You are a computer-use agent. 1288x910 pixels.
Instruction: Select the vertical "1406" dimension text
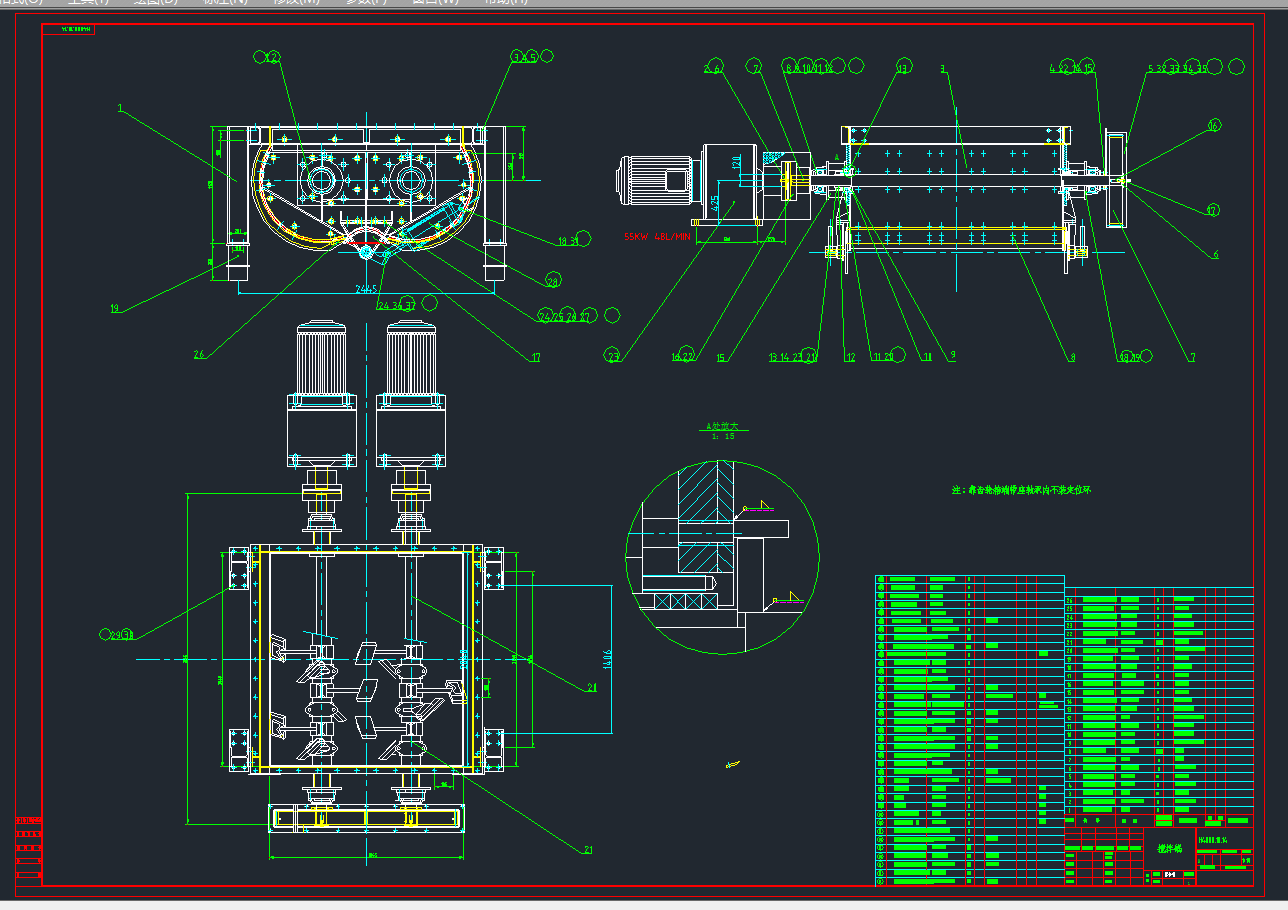(607, 658)
